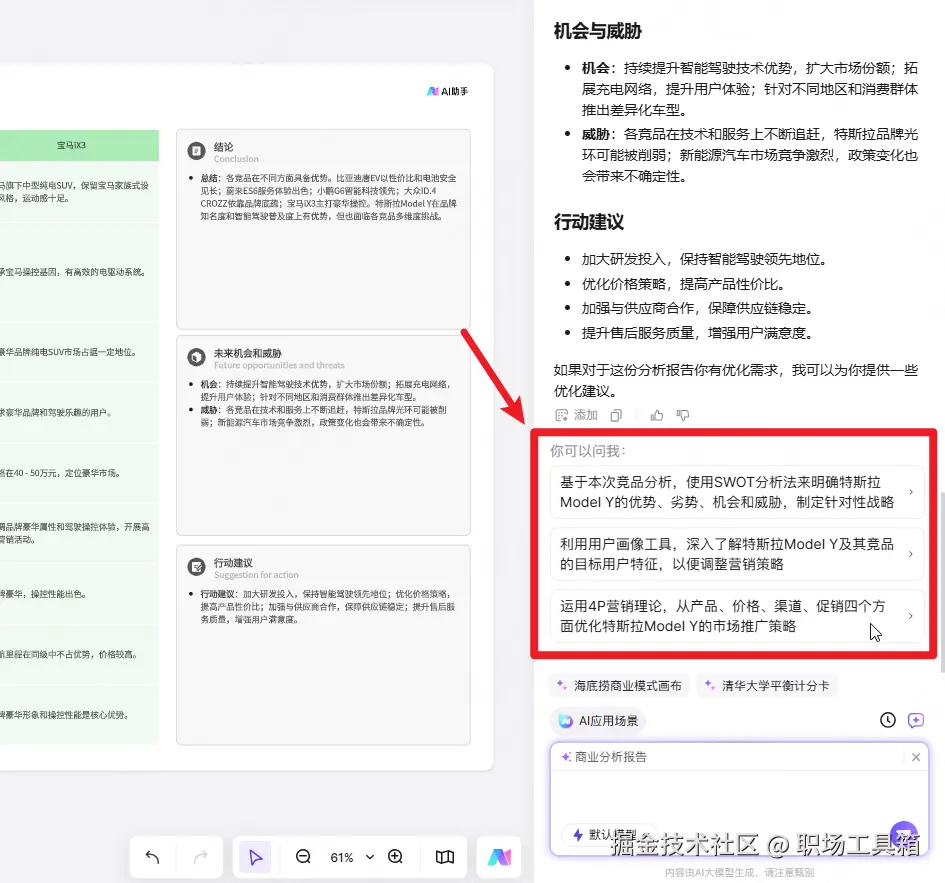Select the 4P营销理论 suggested question
Image resolution: width=945 pixels, height=883 pixels.
pos(736,616)
